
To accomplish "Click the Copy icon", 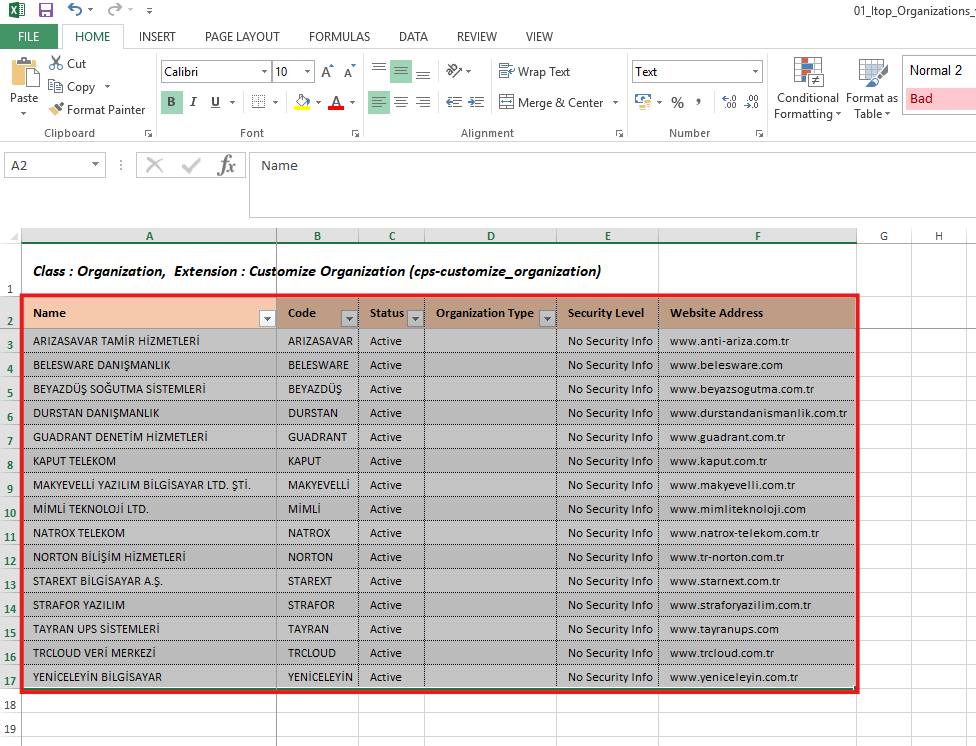I will click(x=56, y=87).
